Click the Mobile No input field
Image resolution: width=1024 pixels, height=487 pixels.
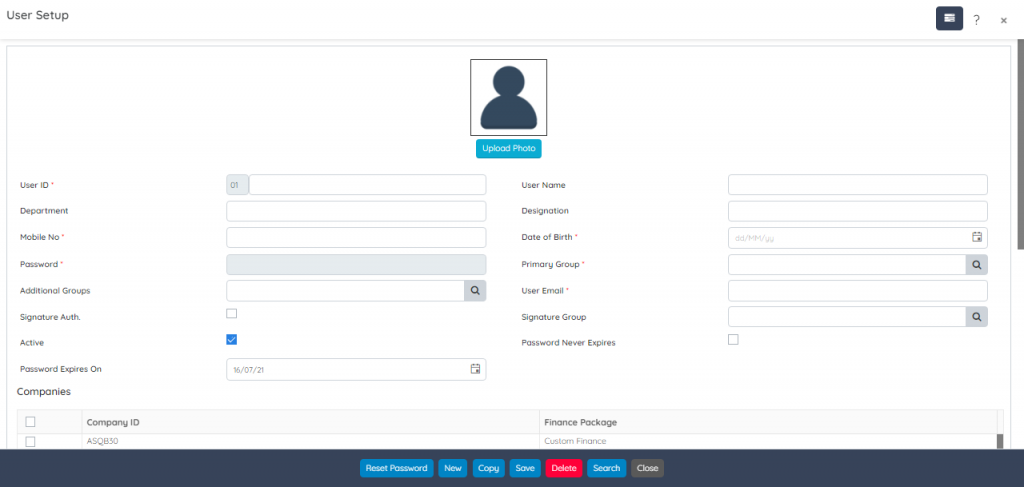click(356, 238)
